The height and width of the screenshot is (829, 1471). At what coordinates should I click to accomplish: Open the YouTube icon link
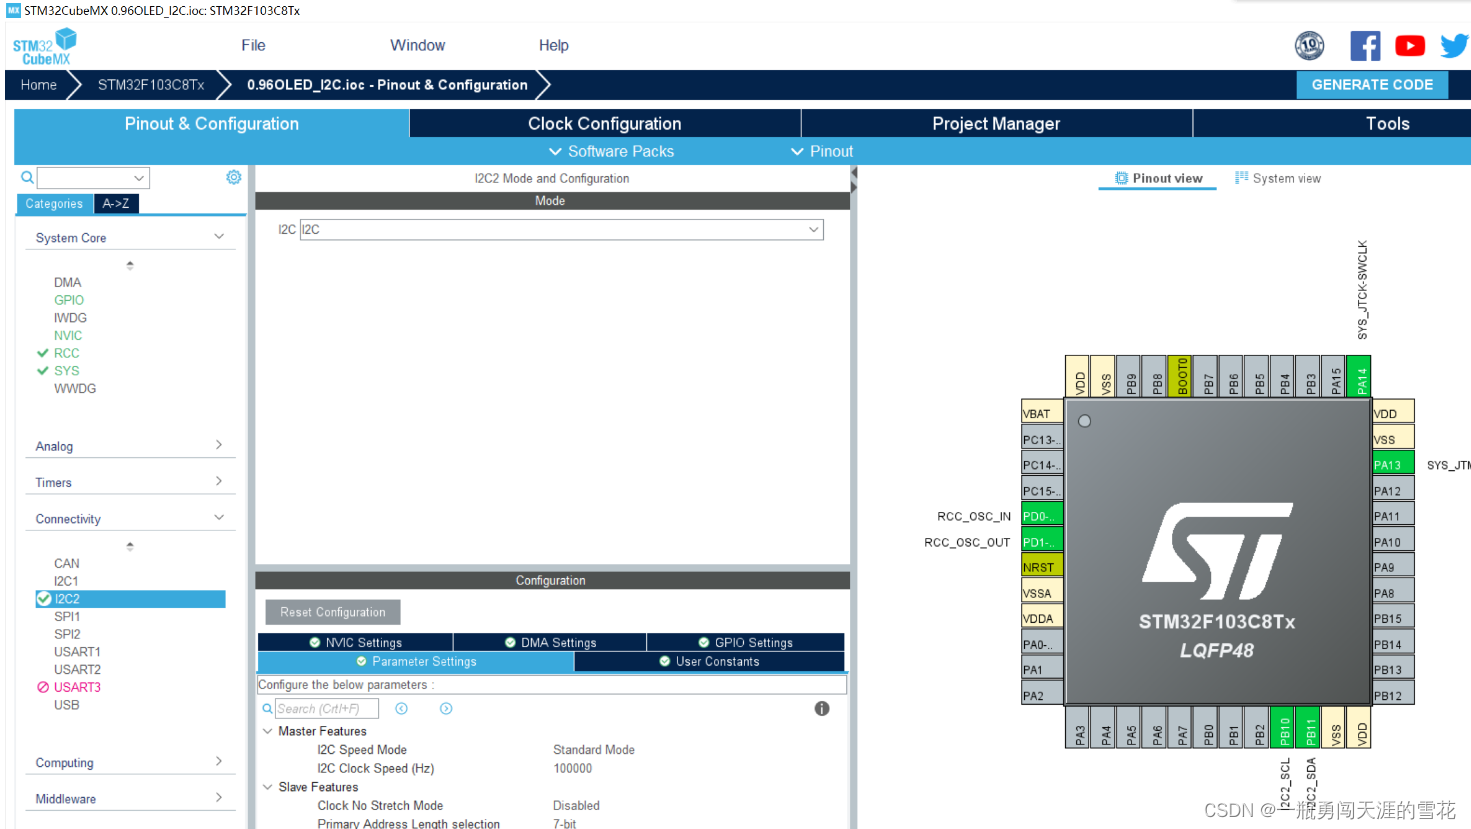(x=1410, y=46)
